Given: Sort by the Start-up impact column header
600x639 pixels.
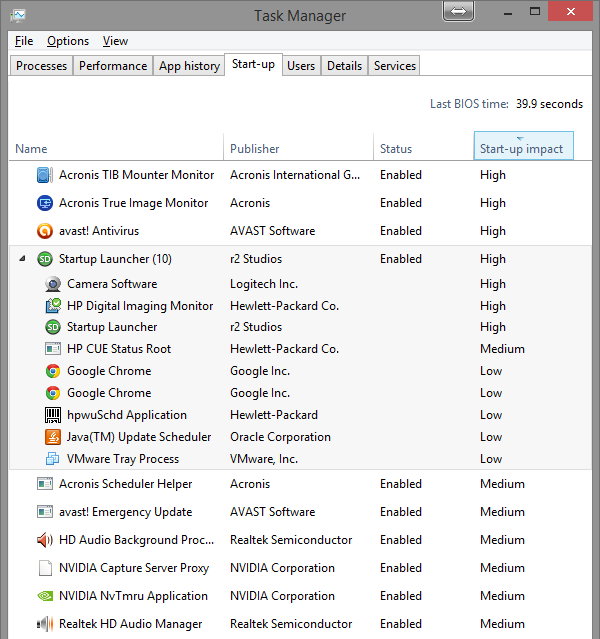Looking at the screenshot, I should pos(524,146).
